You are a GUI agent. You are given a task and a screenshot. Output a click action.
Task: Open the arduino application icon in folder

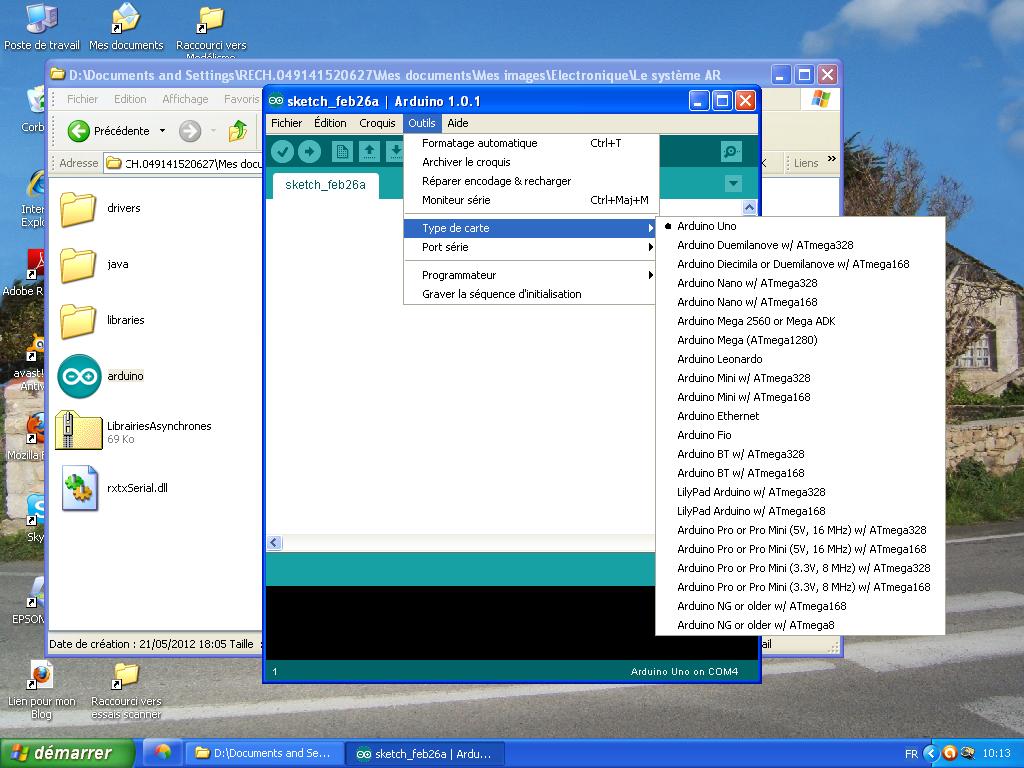point(79,376)
